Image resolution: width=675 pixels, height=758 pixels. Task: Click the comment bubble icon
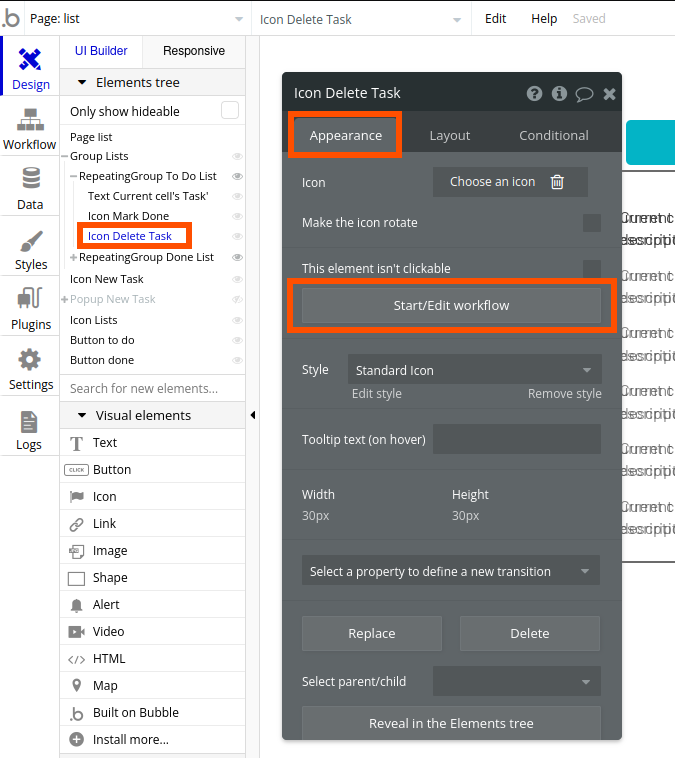tap(584, 94)
